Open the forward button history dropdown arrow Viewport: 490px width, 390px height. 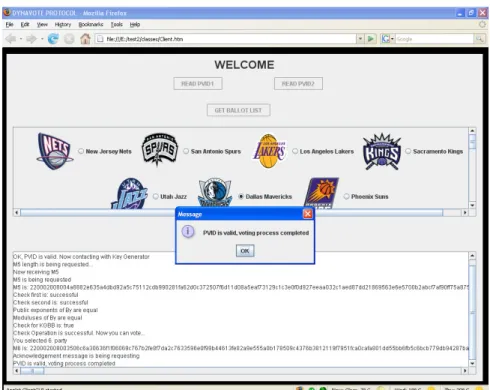click(x=42, y=39)
